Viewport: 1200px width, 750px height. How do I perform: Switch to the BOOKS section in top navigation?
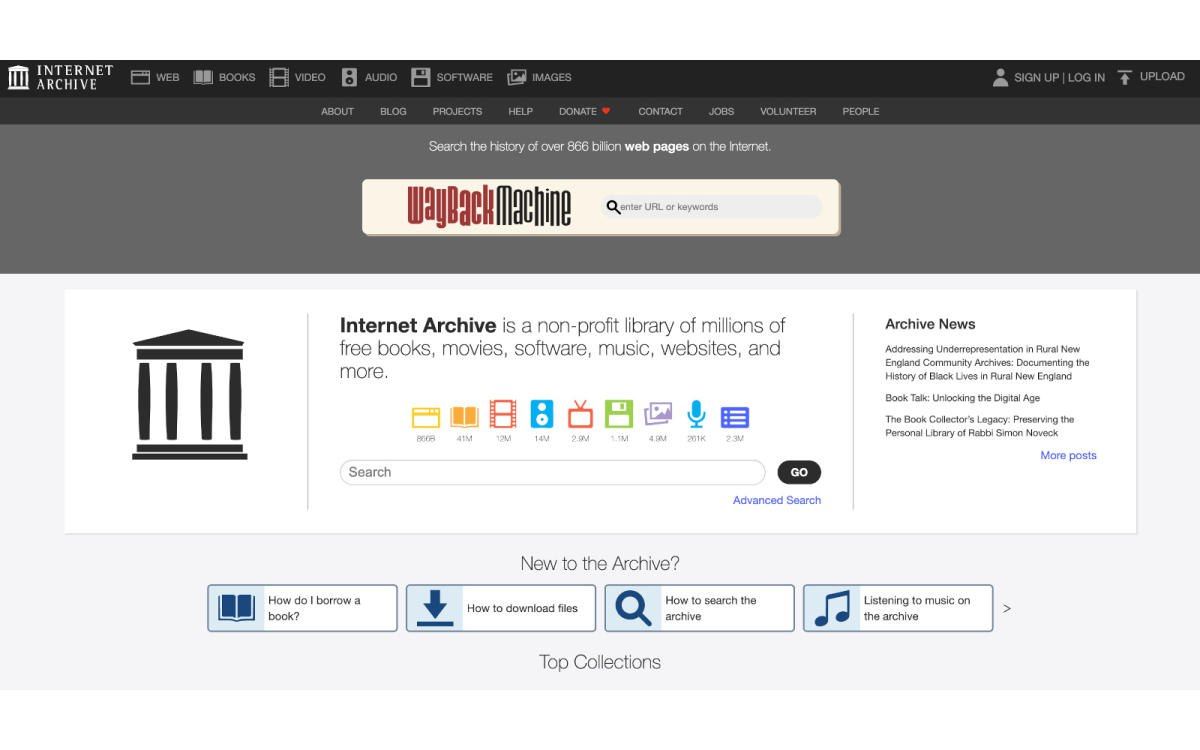click(x=228, y=76)
